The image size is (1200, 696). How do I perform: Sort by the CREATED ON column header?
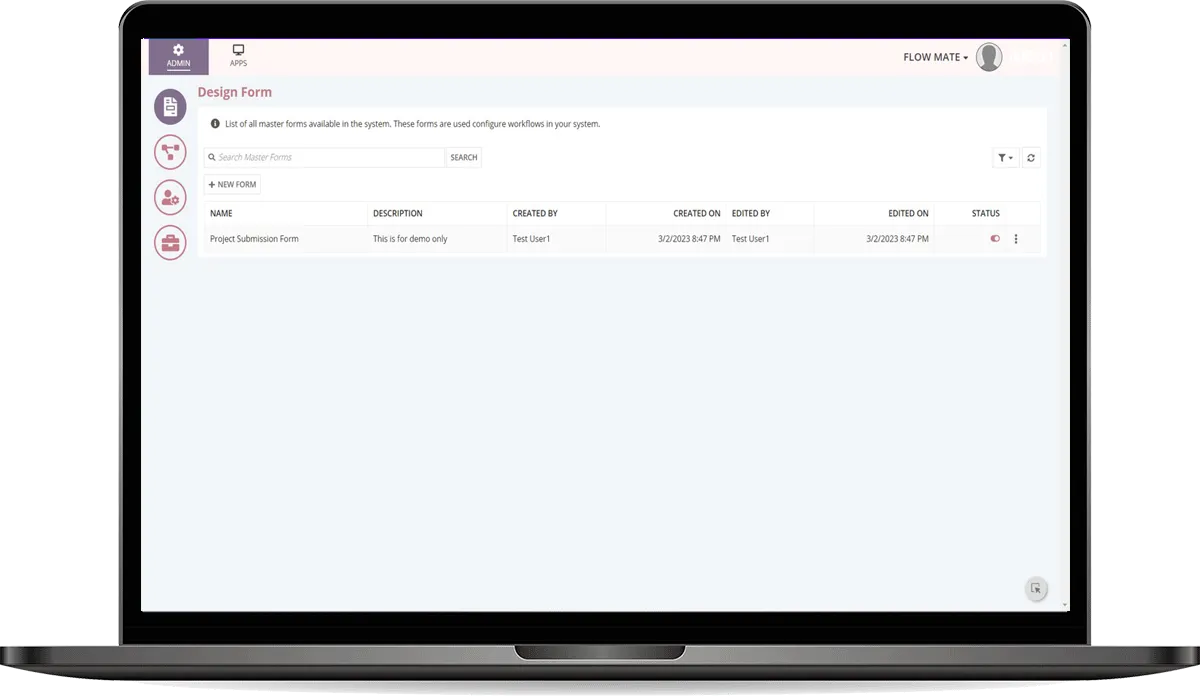tap(696, 213)
